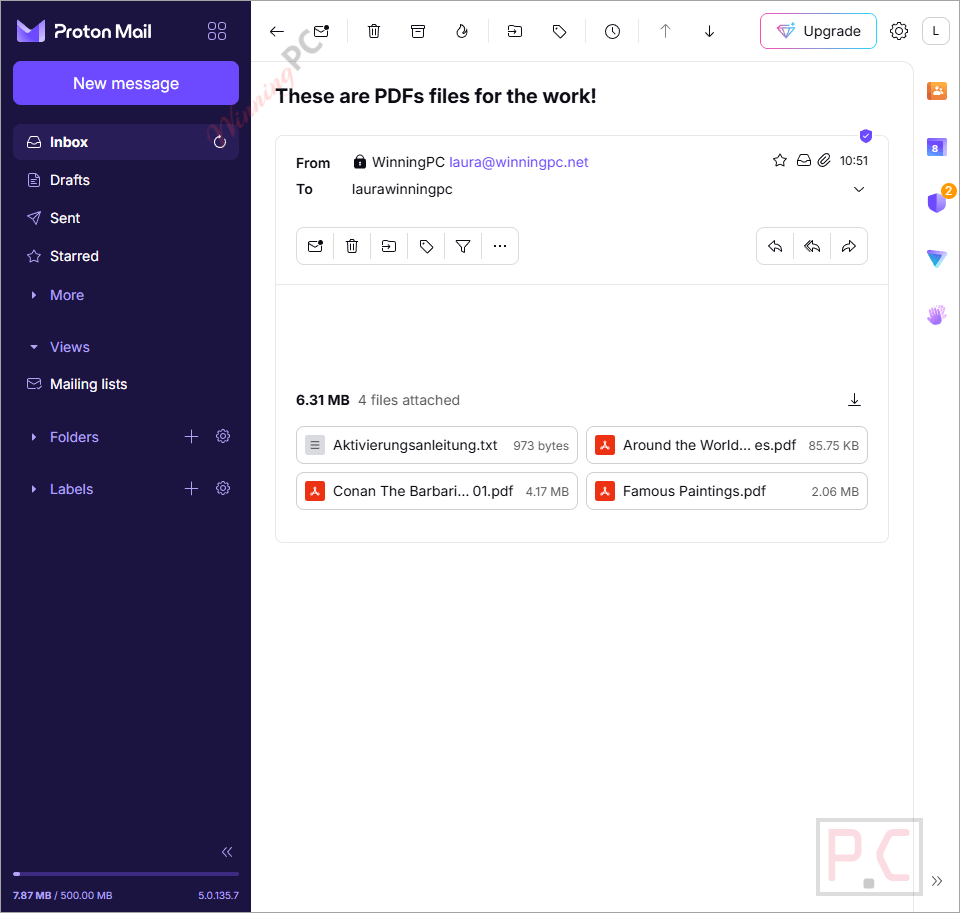This screenshot has height=913, width=960.
Task: Mark message as spam with the fire icon
Action: point(462,31)
